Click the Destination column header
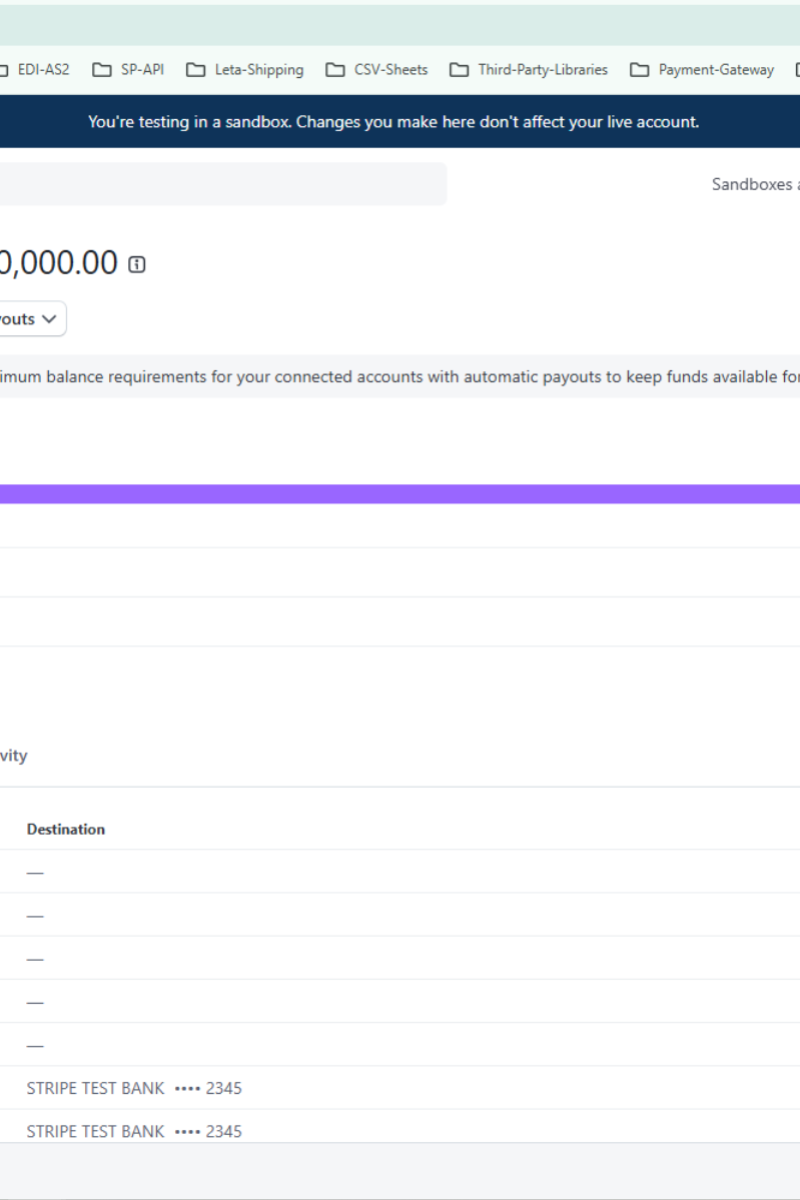The image size is (800, 1200). 66,829
